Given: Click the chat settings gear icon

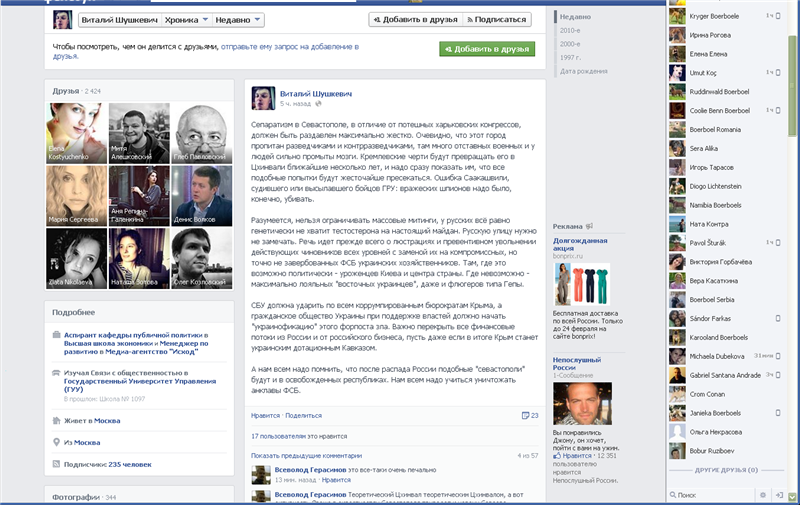Looking at the screenshot, I should click(x=764, y=494).
